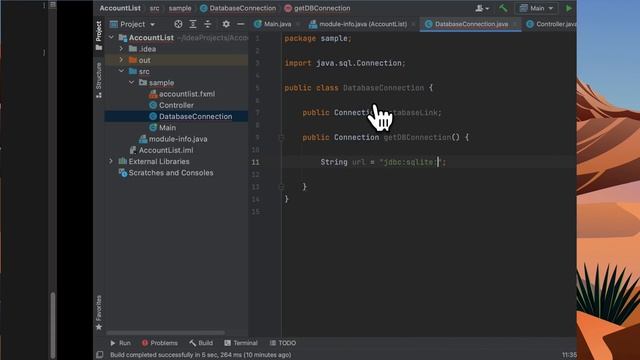Expand External Libraries node
640x360 pixels.
point(111,161)
